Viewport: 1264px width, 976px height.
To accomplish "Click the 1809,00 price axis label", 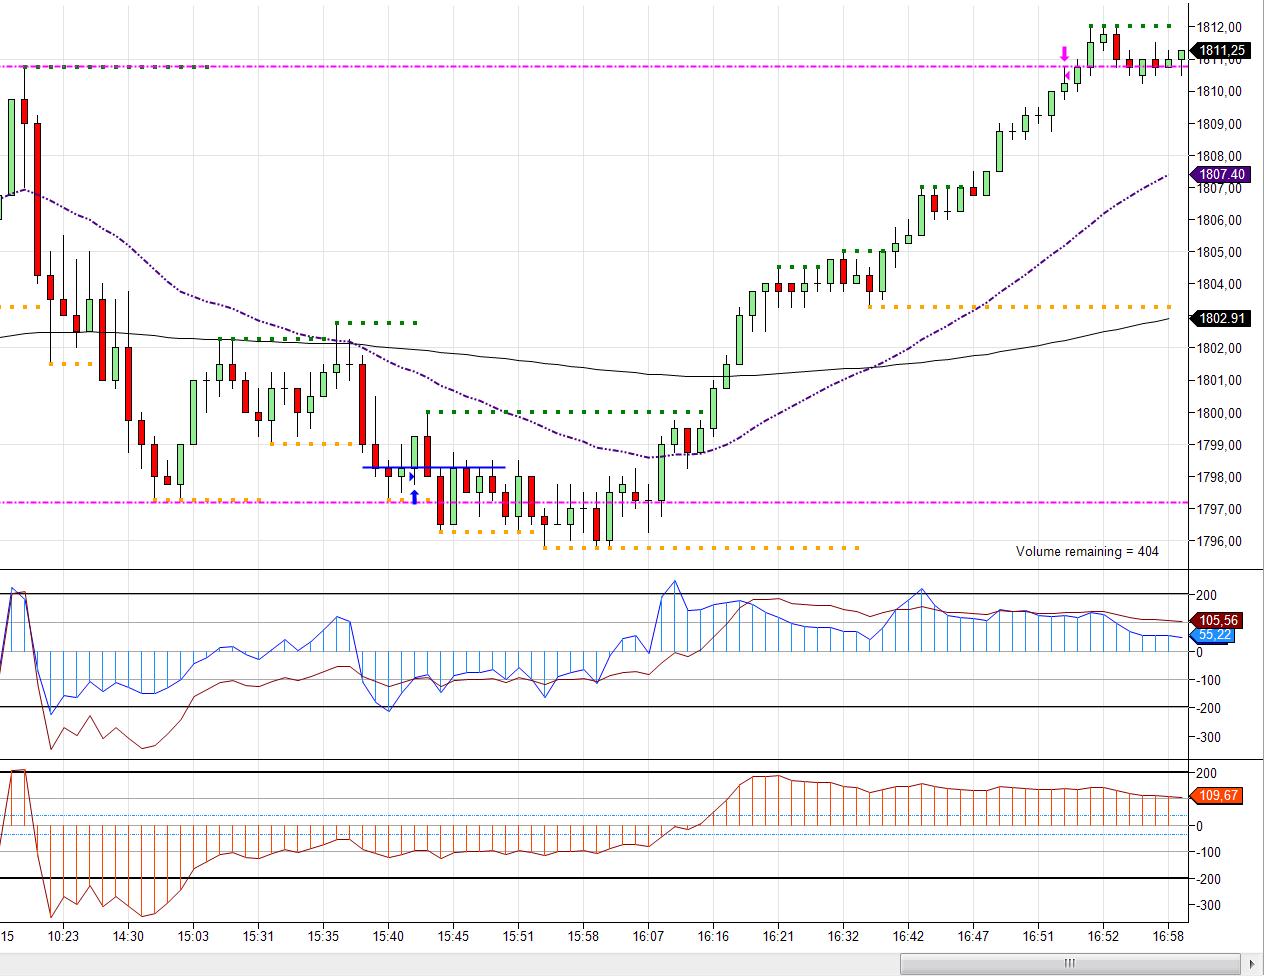I will [1220, 124].
